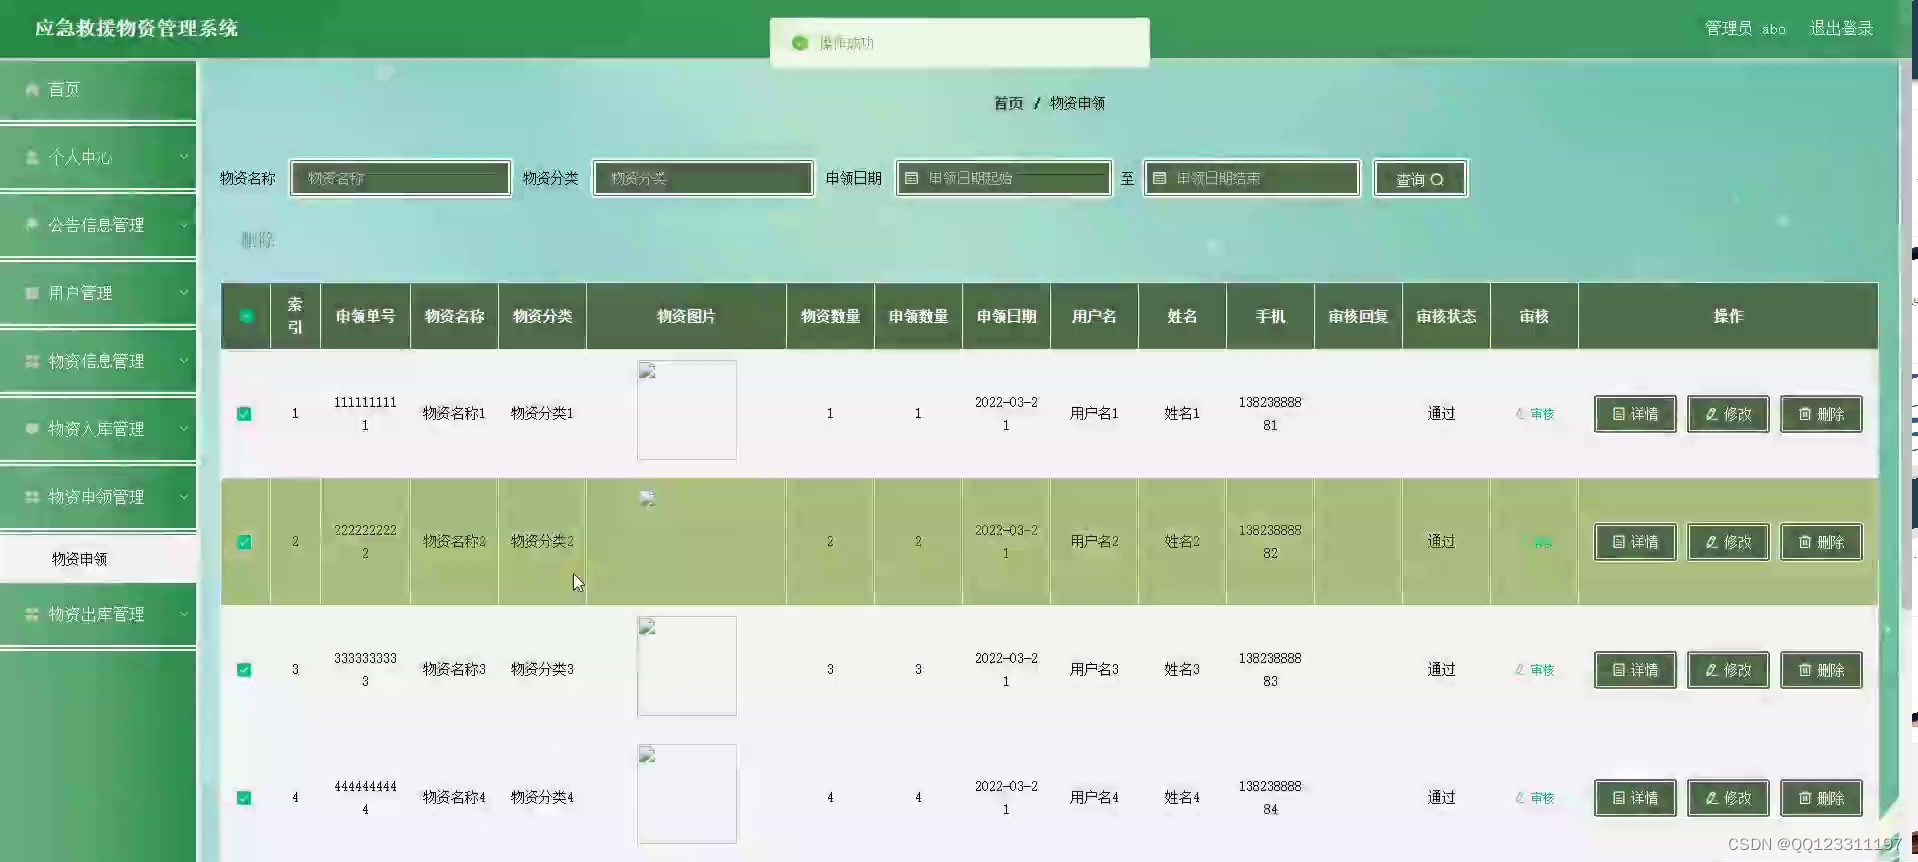Uncheck the checkbox for row 1
Image resolution: width=1918 pixels, height=862 pixels.
point(244,414)
